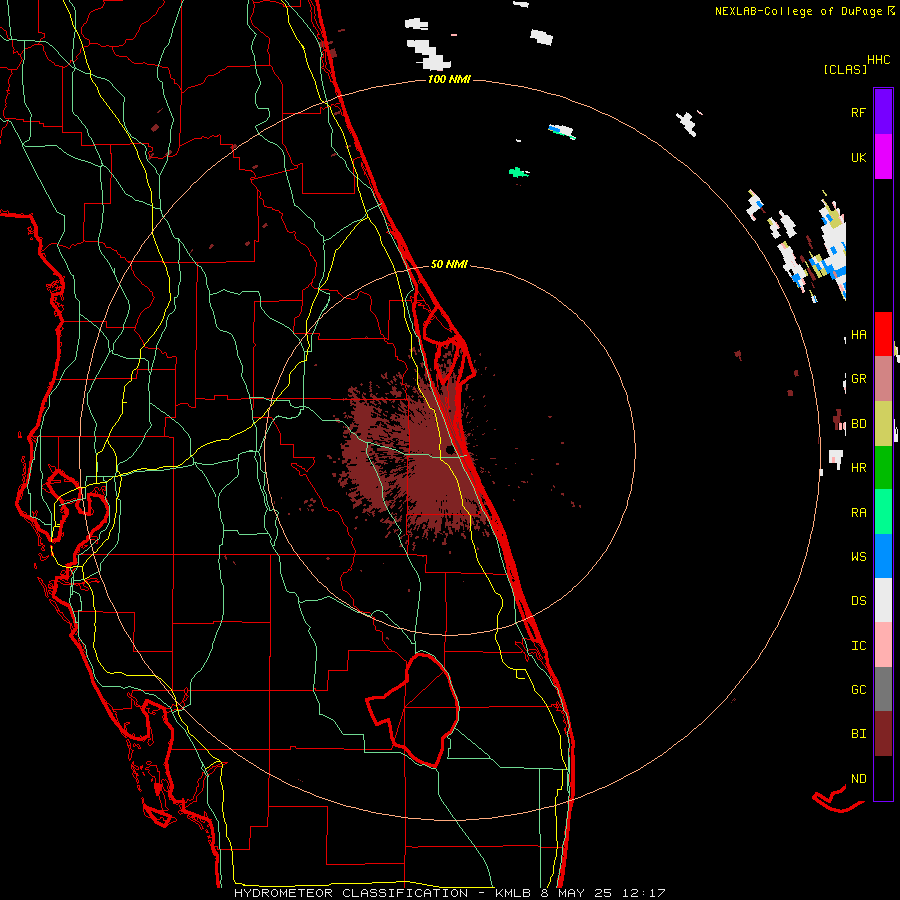Click the DS white legend swatch
Image resolution: width=900 pixels, height=900 pixels.
[x=883, y=600]
